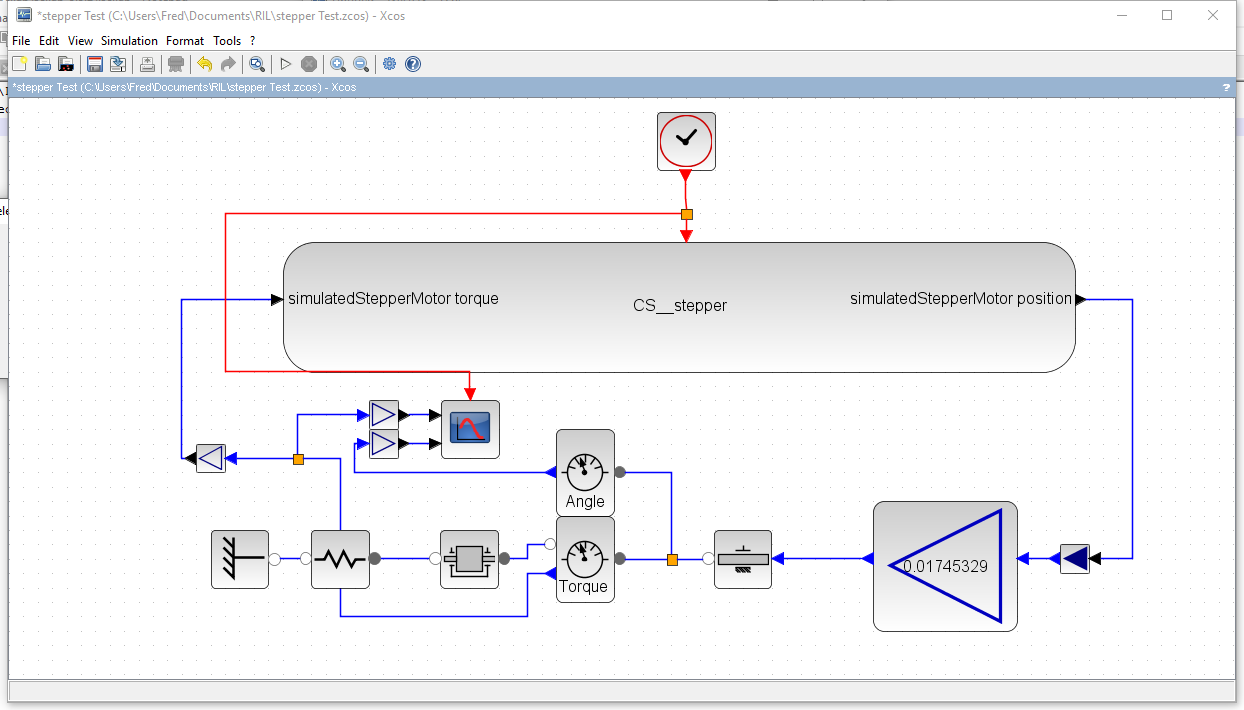Viewport: 1244px width, 710px height.
Task: Zoom out using the magnifier minus icon
Action: click(361, 64)
